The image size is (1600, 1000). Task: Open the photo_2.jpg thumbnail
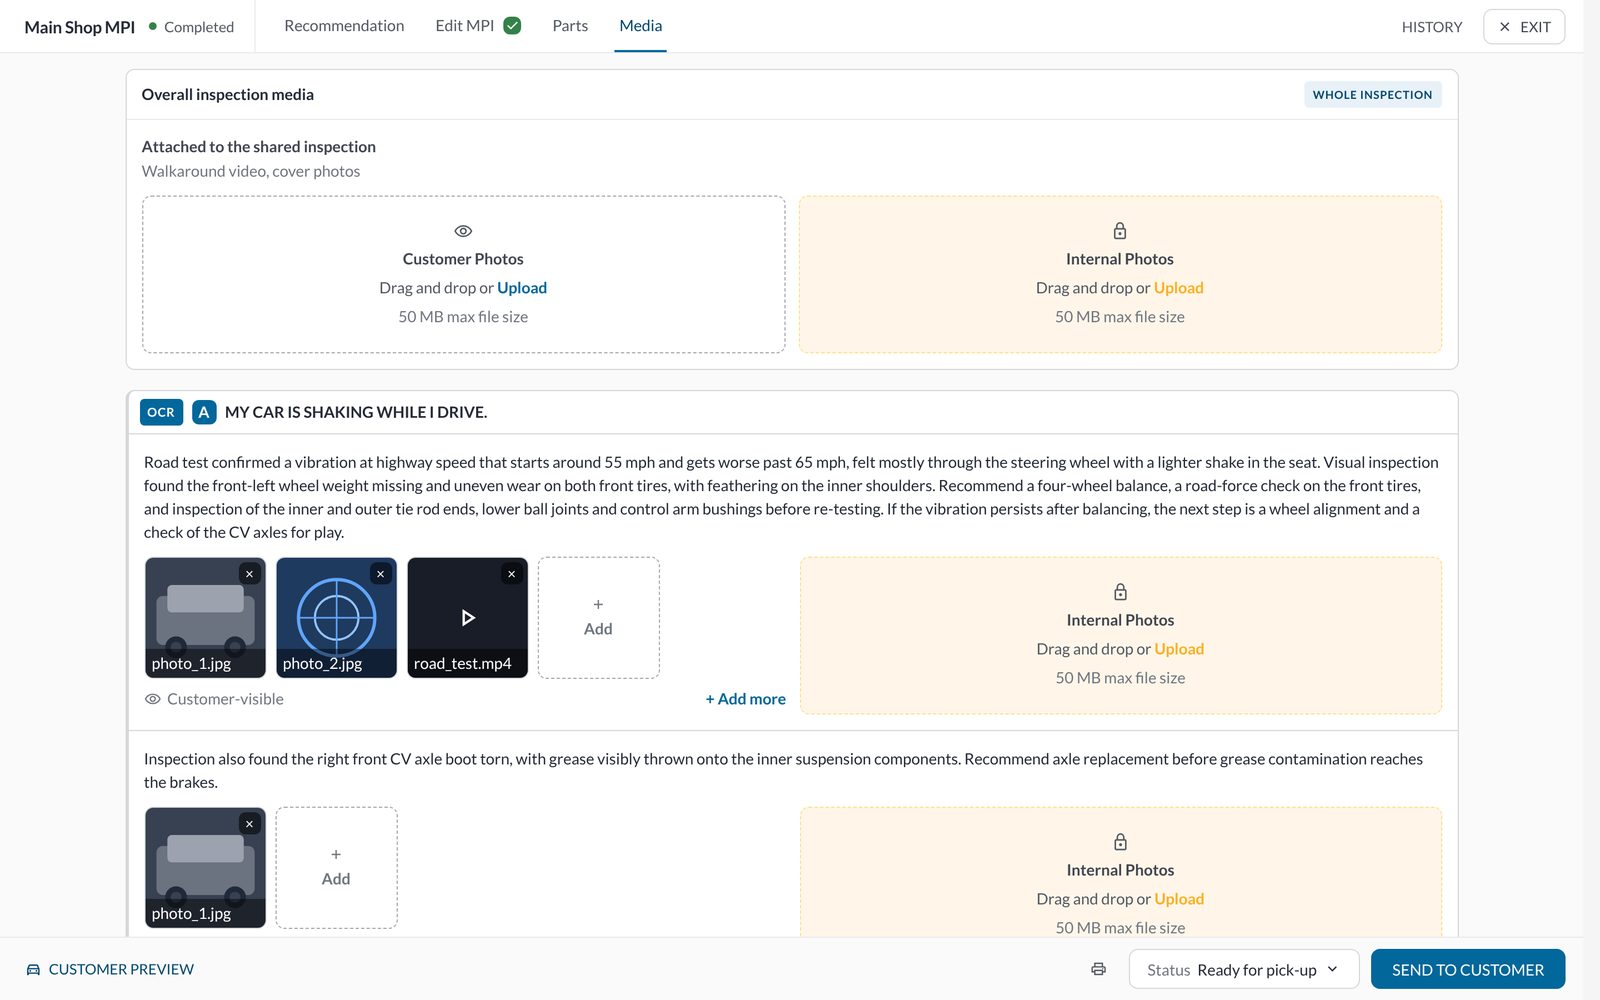(336, 618)
